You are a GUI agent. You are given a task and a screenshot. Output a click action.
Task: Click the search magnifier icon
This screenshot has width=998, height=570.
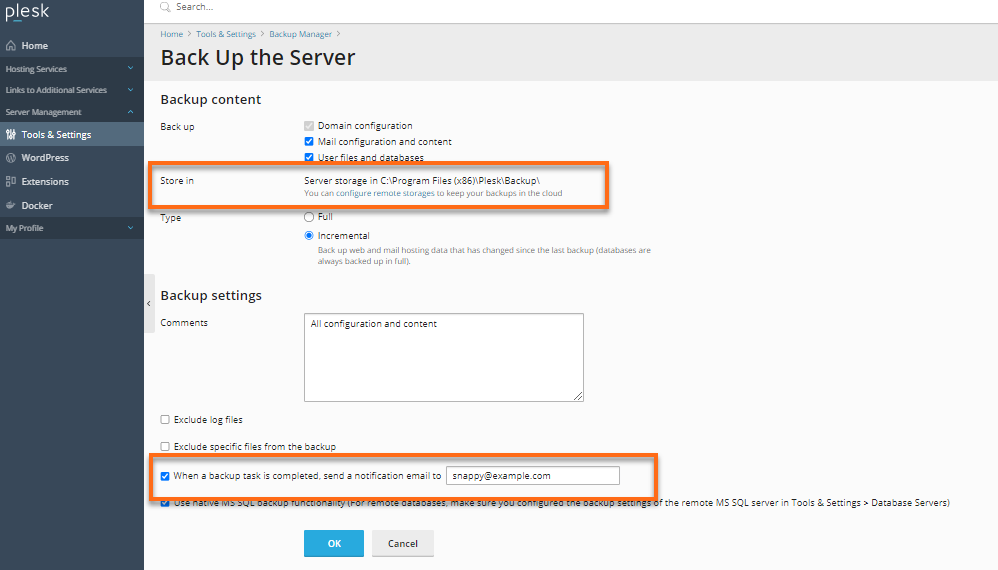(165, 7)
